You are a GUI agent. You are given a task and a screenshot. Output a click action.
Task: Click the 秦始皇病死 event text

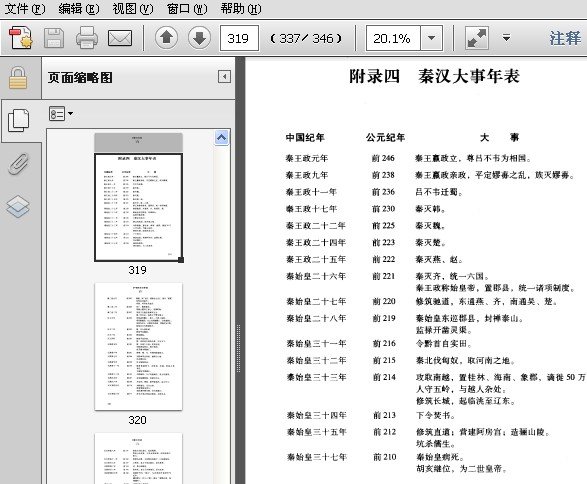coord(441,457)
